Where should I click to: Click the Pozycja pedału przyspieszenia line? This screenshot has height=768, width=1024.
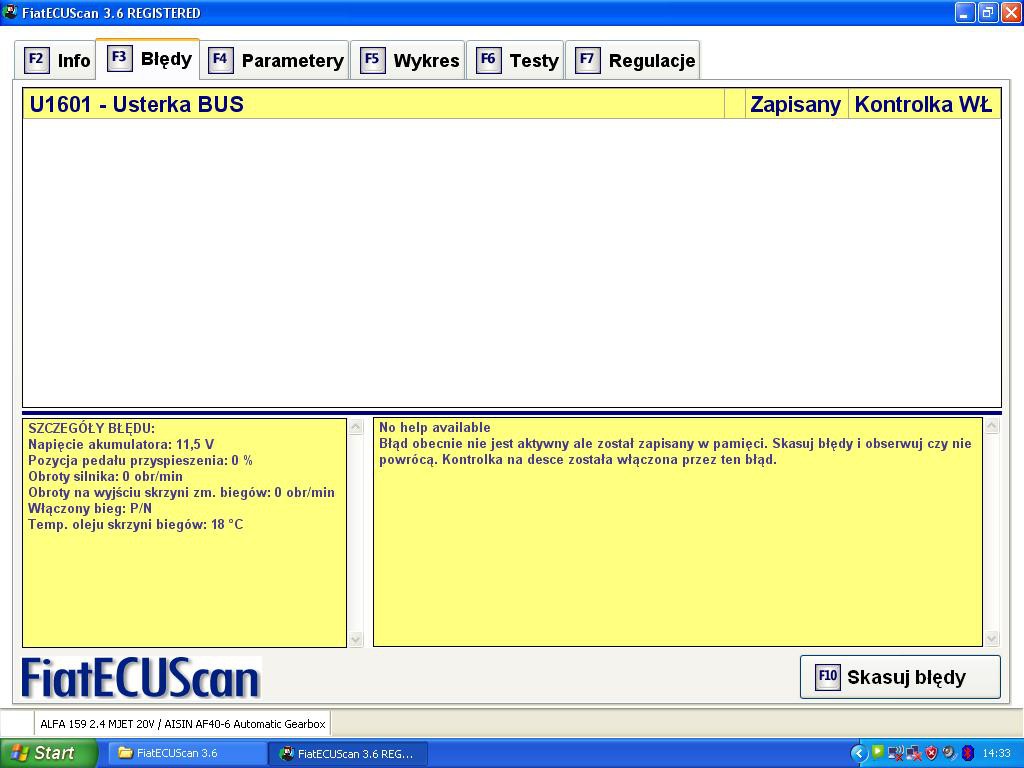[x=140, y=460]
